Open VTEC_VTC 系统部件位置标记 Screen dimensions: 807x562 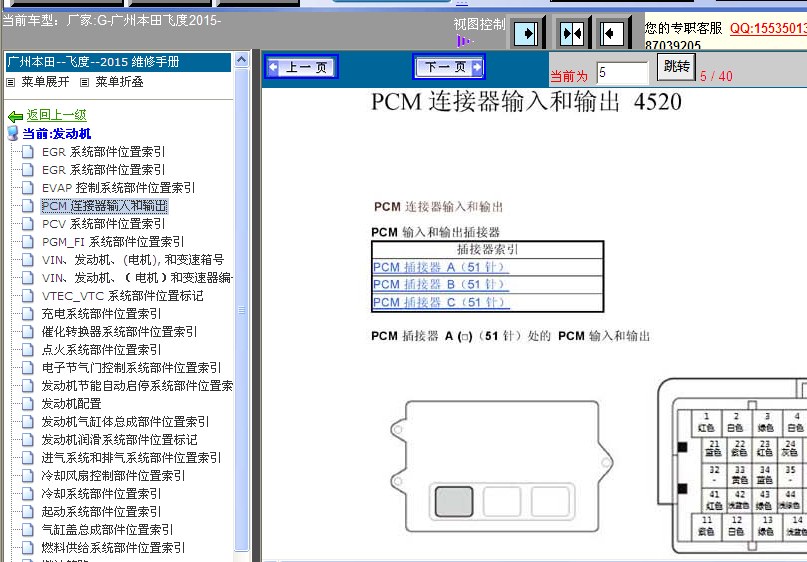coord(122,296)
